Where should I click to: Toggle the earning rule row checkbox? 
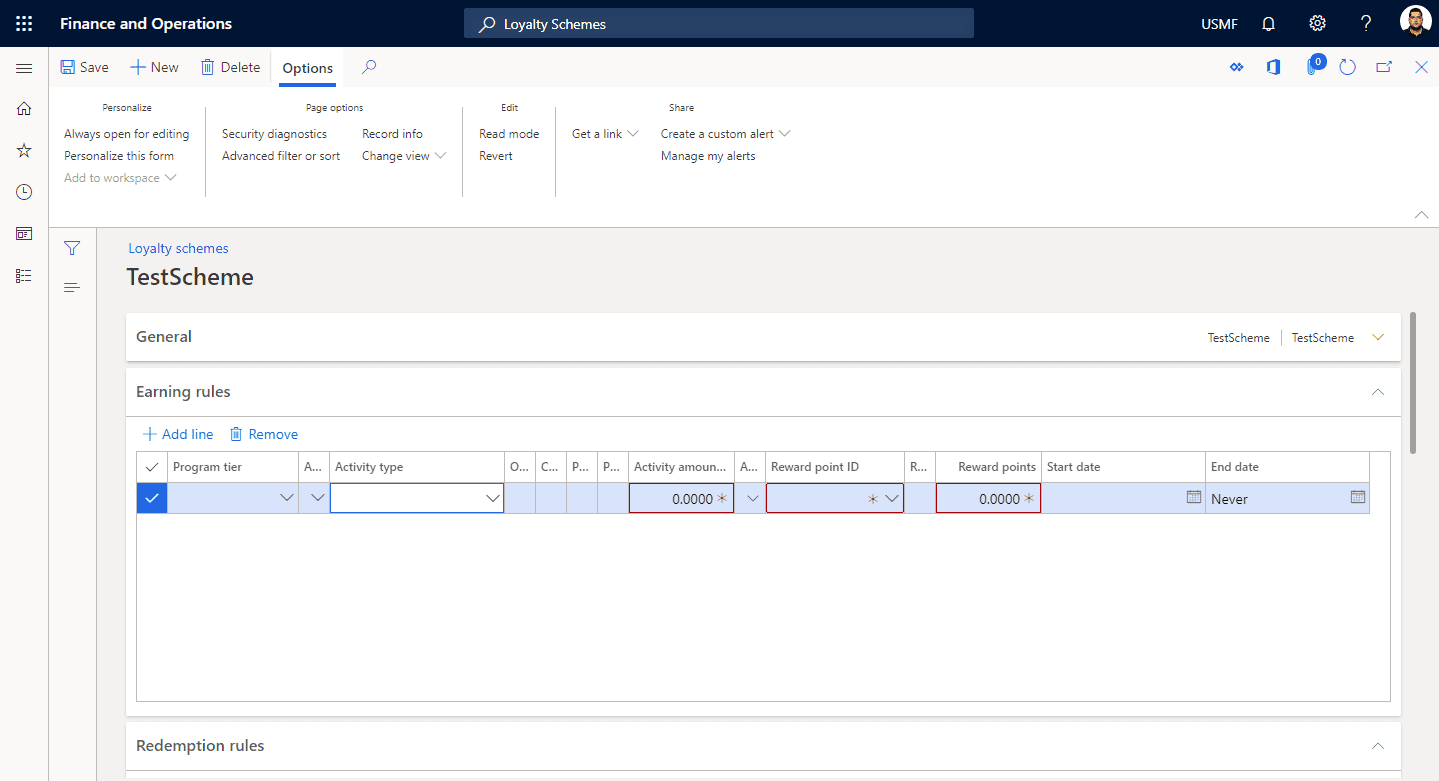pos(152,498)
